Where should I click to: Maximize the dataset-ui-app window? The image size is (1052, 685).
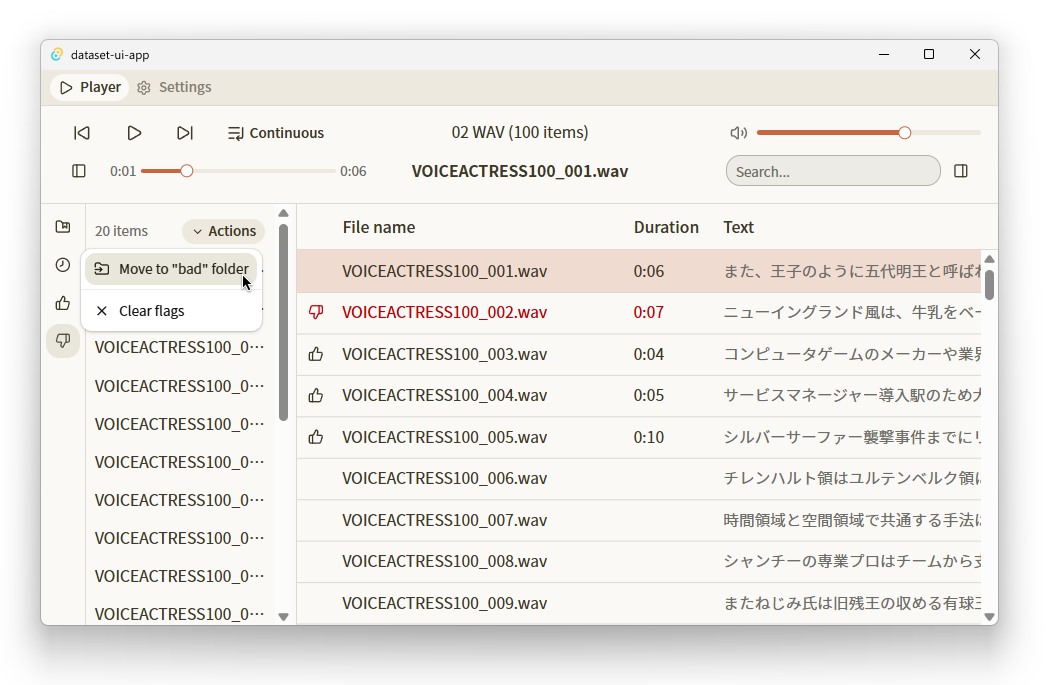point(929,54)
